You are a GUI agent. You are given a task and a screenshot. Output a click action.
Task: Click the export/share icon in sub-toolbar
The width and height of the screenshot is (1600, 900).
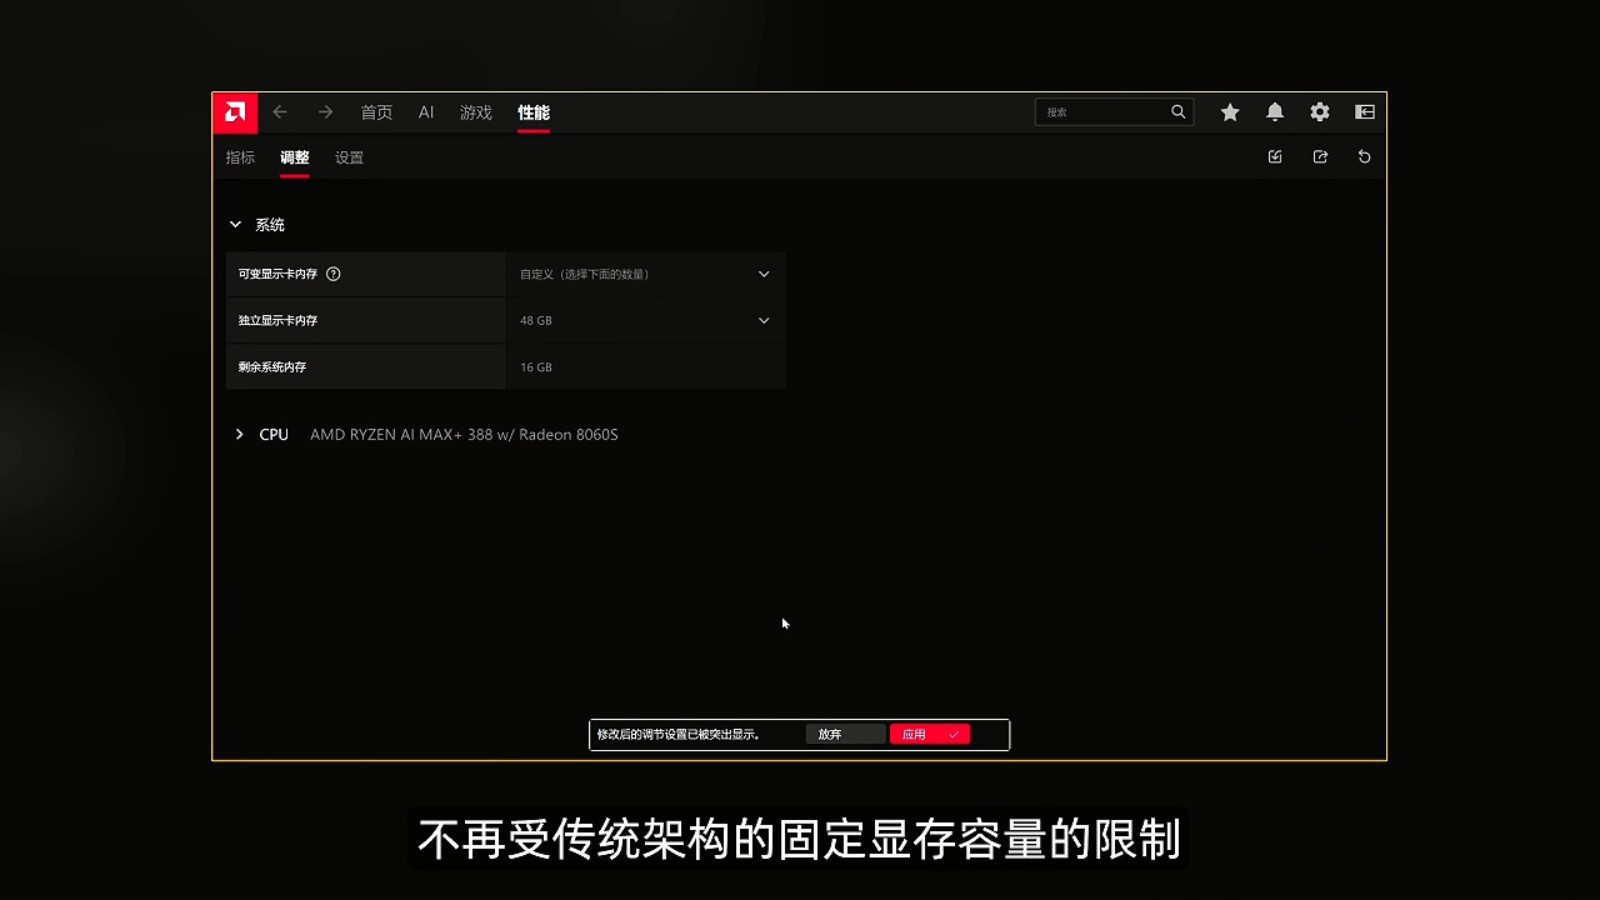[x=1320, y=157]
